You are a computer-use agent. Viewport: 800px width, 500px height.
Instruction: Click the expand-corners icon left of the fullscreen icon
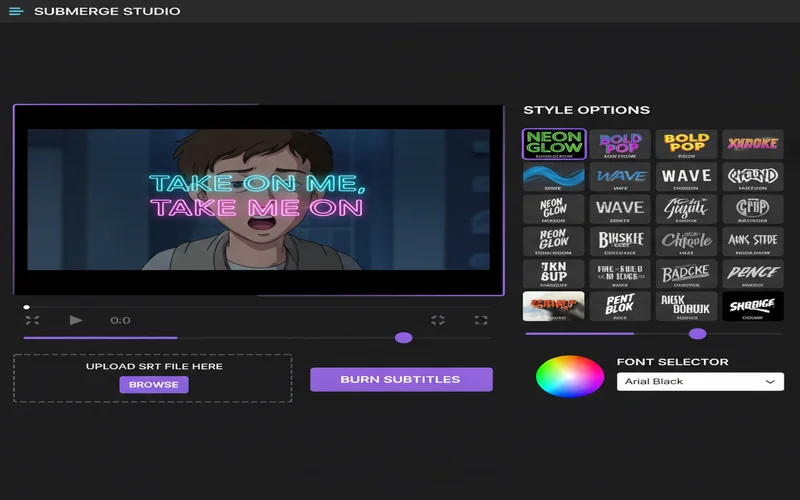438,320
